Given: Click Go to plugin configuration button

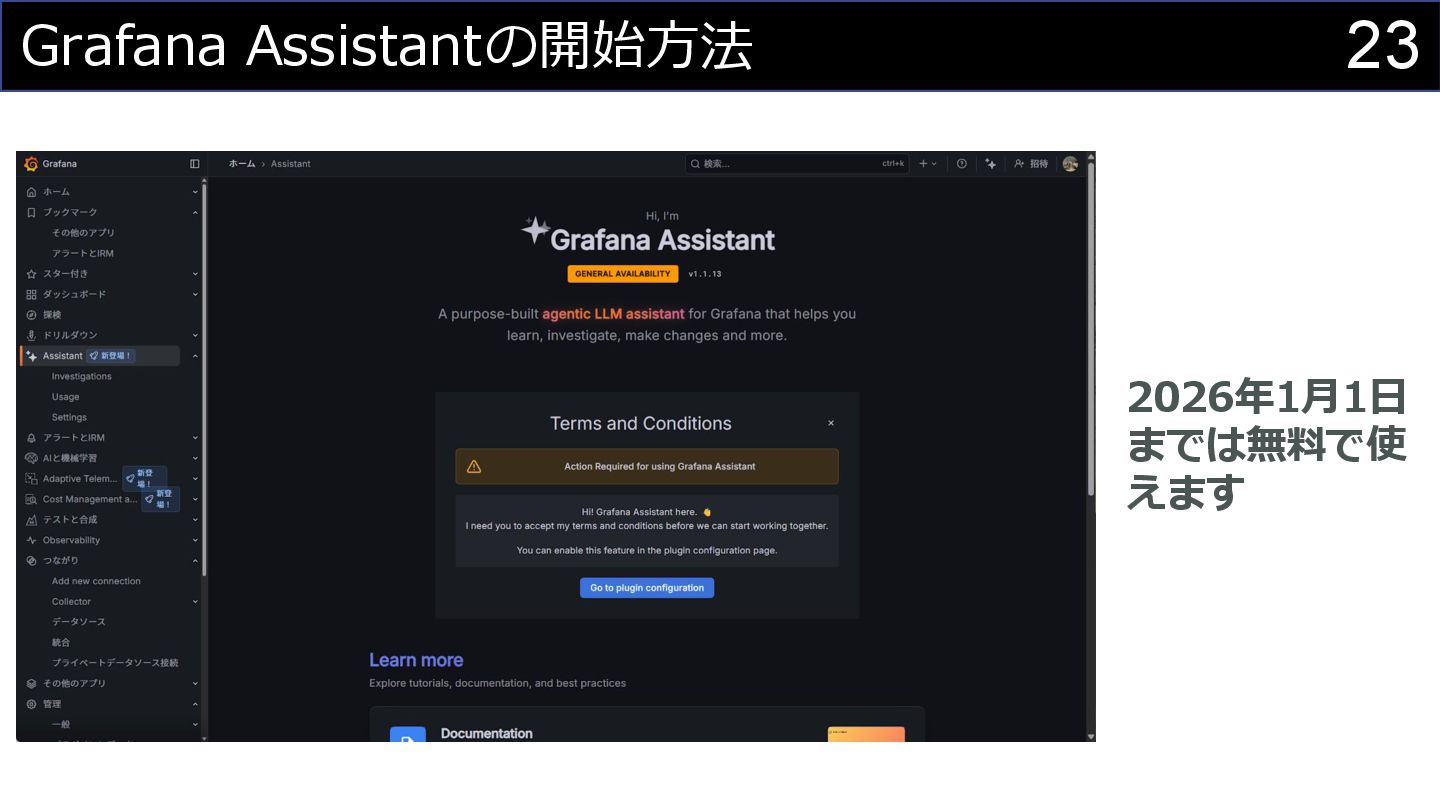Looking at the screenshot, I should tap(647, 588).
